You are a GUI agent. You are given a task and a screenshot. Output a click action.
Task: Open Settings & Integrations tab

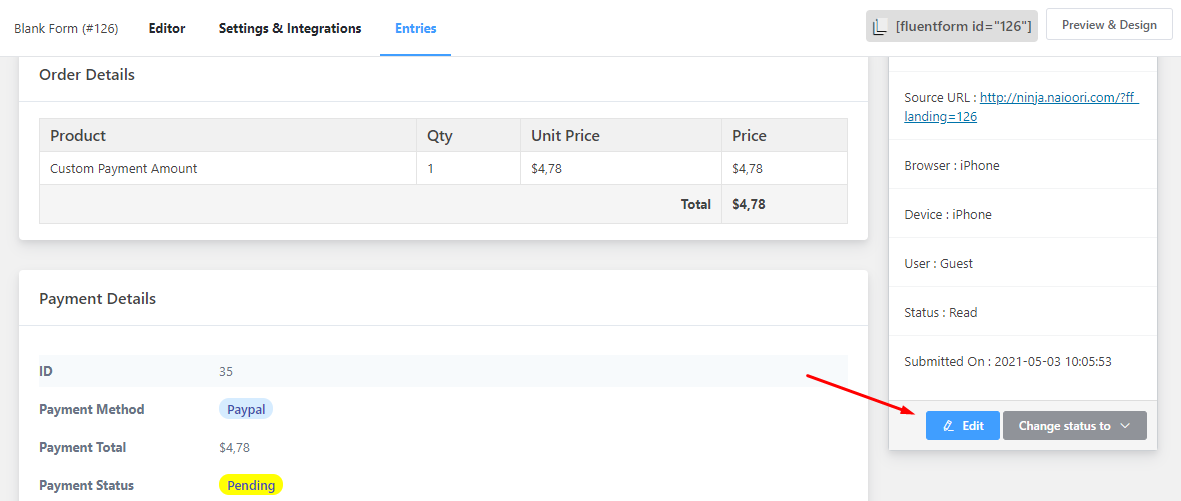290,28
